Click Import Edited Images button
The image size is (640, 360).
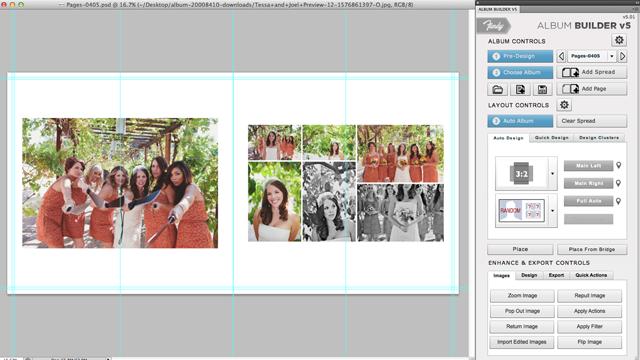coord(522,342)
